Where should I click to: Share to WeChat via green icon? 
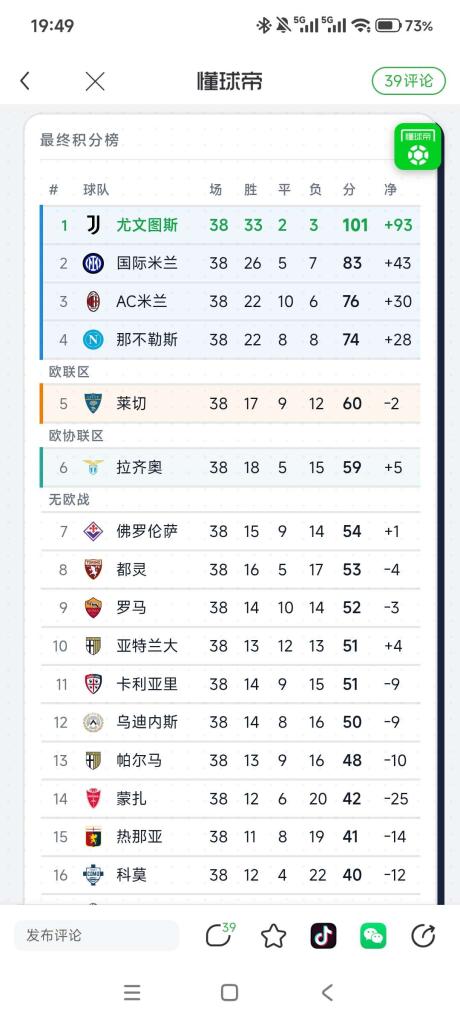(x=373, y=937)
